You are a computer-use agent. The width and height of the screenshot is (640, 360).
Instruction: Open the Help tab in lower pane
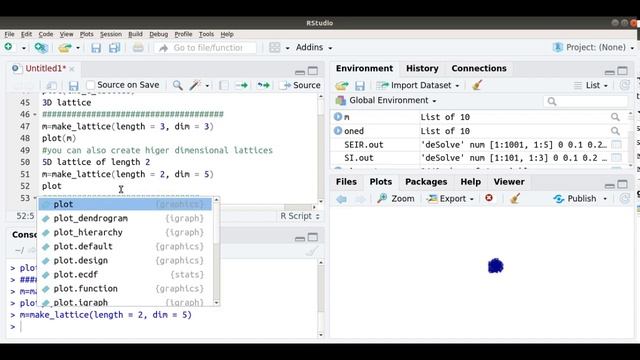click(x=470, y=182)
